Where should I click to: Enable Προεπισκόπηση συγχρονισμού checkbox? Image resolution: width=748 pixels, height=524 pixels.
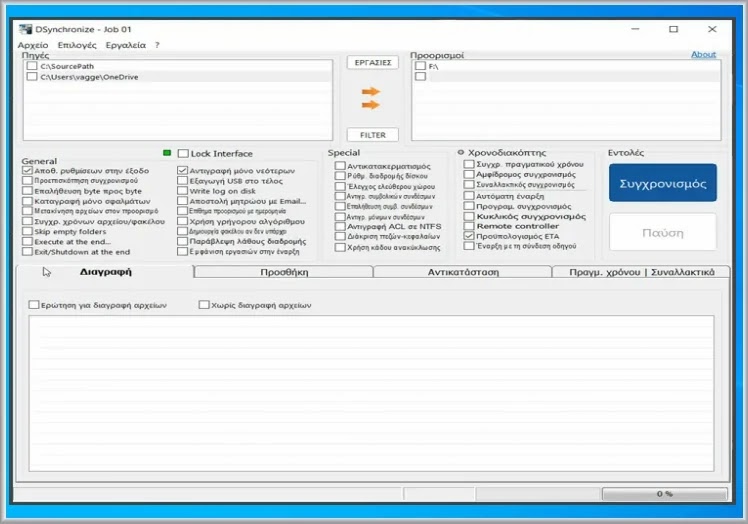[27, 180]
